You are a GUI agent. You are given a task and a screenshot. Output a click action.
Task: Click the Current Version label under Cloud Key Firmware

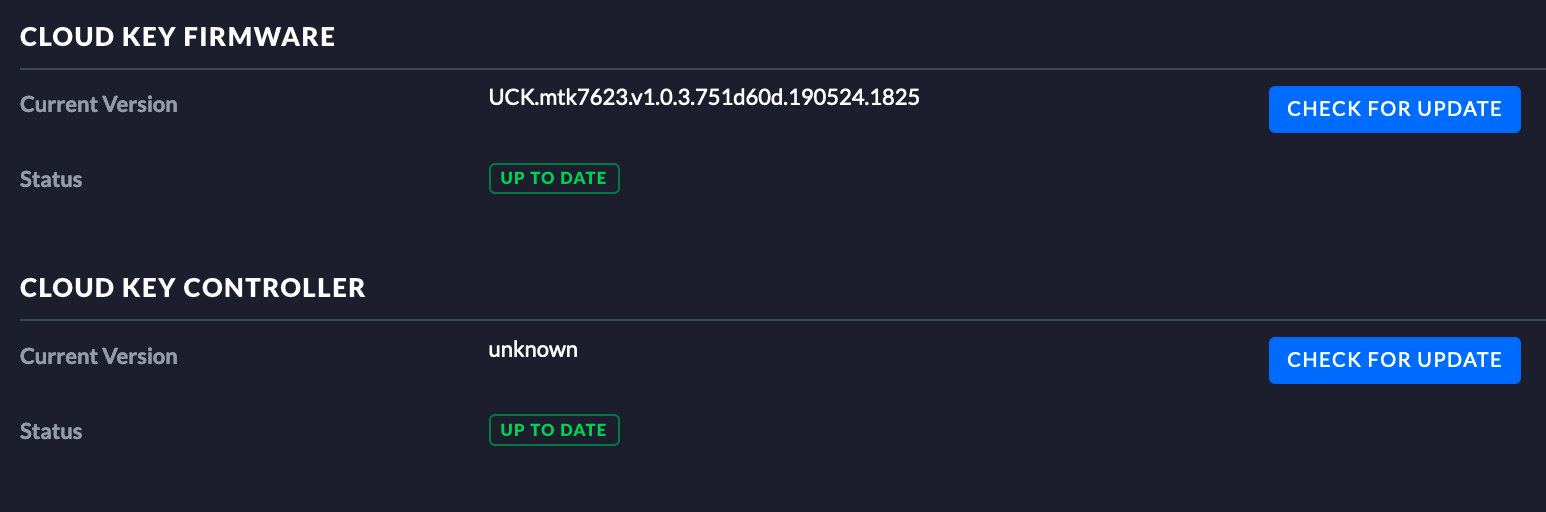(99, 105)
